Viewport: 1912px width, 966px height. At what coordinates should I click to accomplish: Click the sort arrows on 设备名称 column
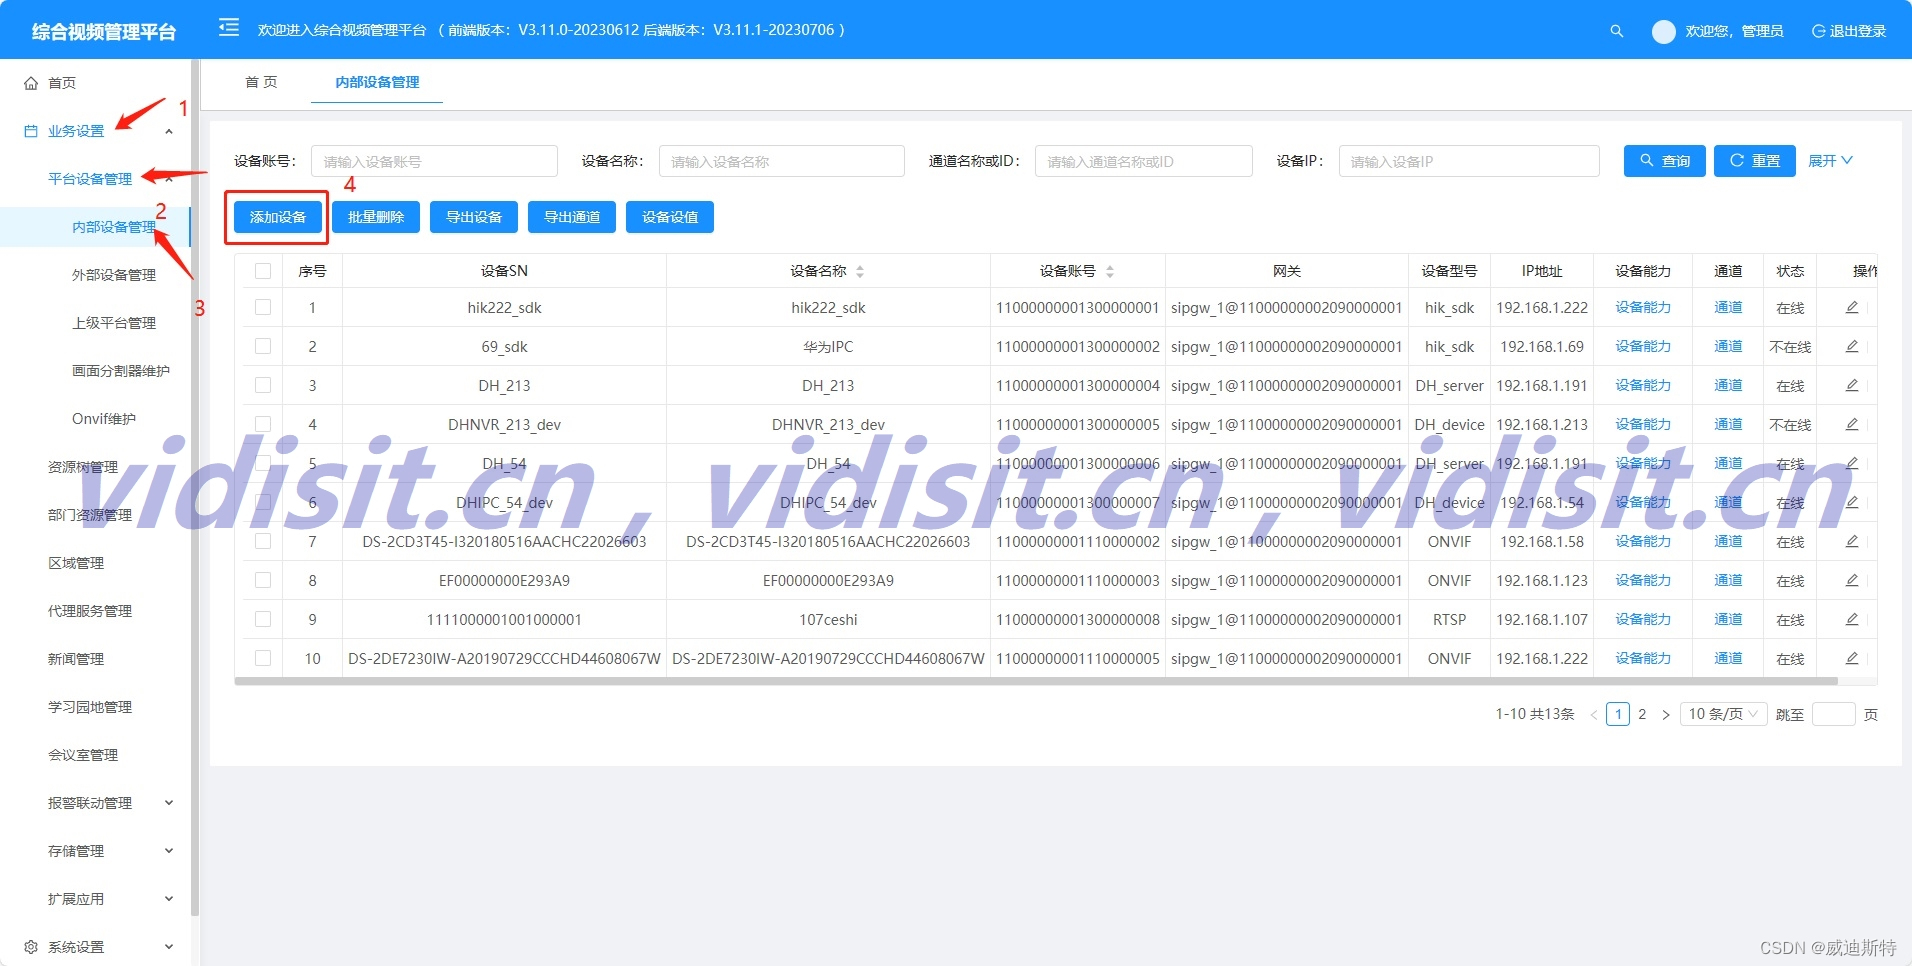(859, 270)
